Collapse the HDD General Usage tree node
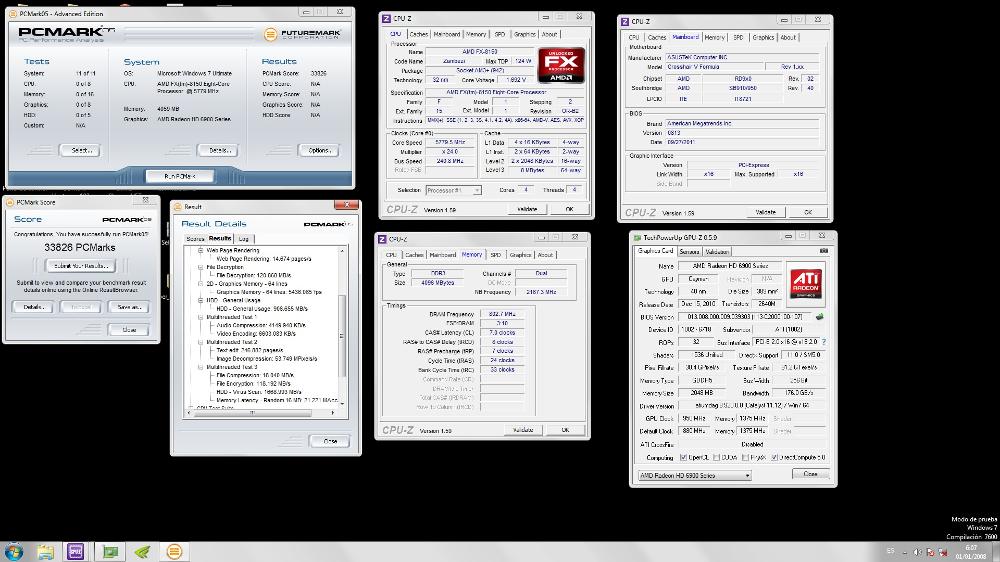 point(200,300)
